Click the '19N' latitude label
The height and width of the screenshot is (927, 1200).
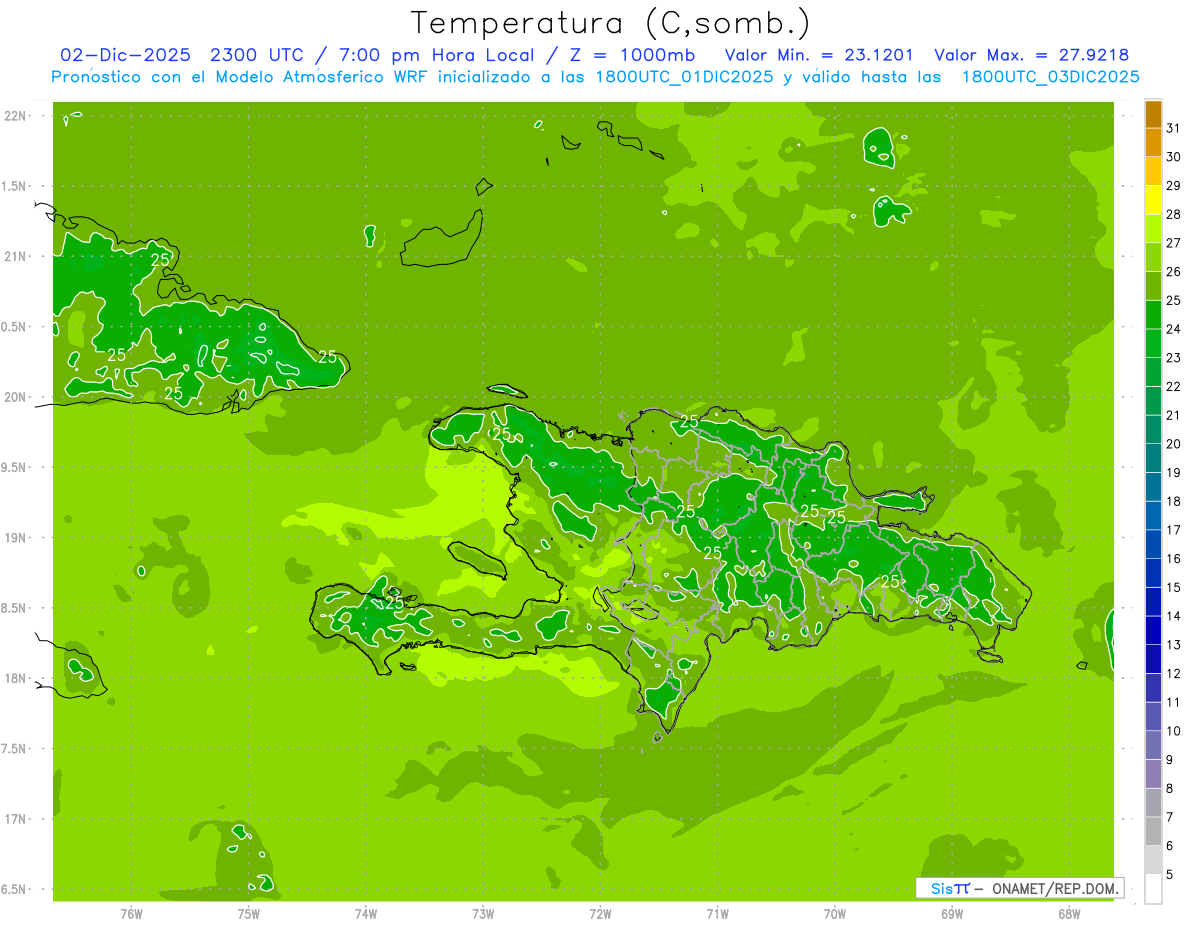[16, 538]
